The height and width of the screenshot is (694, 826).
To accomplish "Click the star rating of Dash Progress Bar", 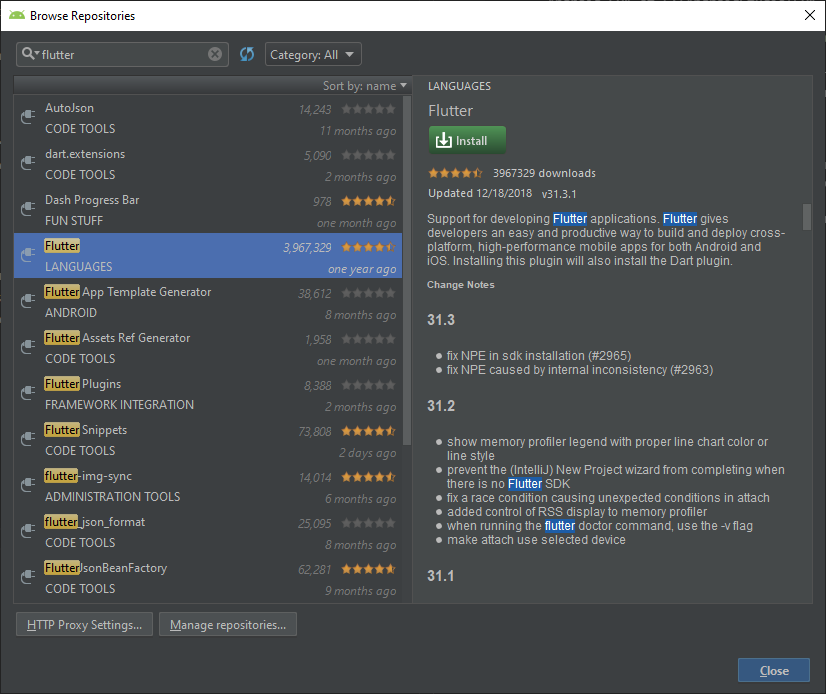I will (x=368, y=201).
